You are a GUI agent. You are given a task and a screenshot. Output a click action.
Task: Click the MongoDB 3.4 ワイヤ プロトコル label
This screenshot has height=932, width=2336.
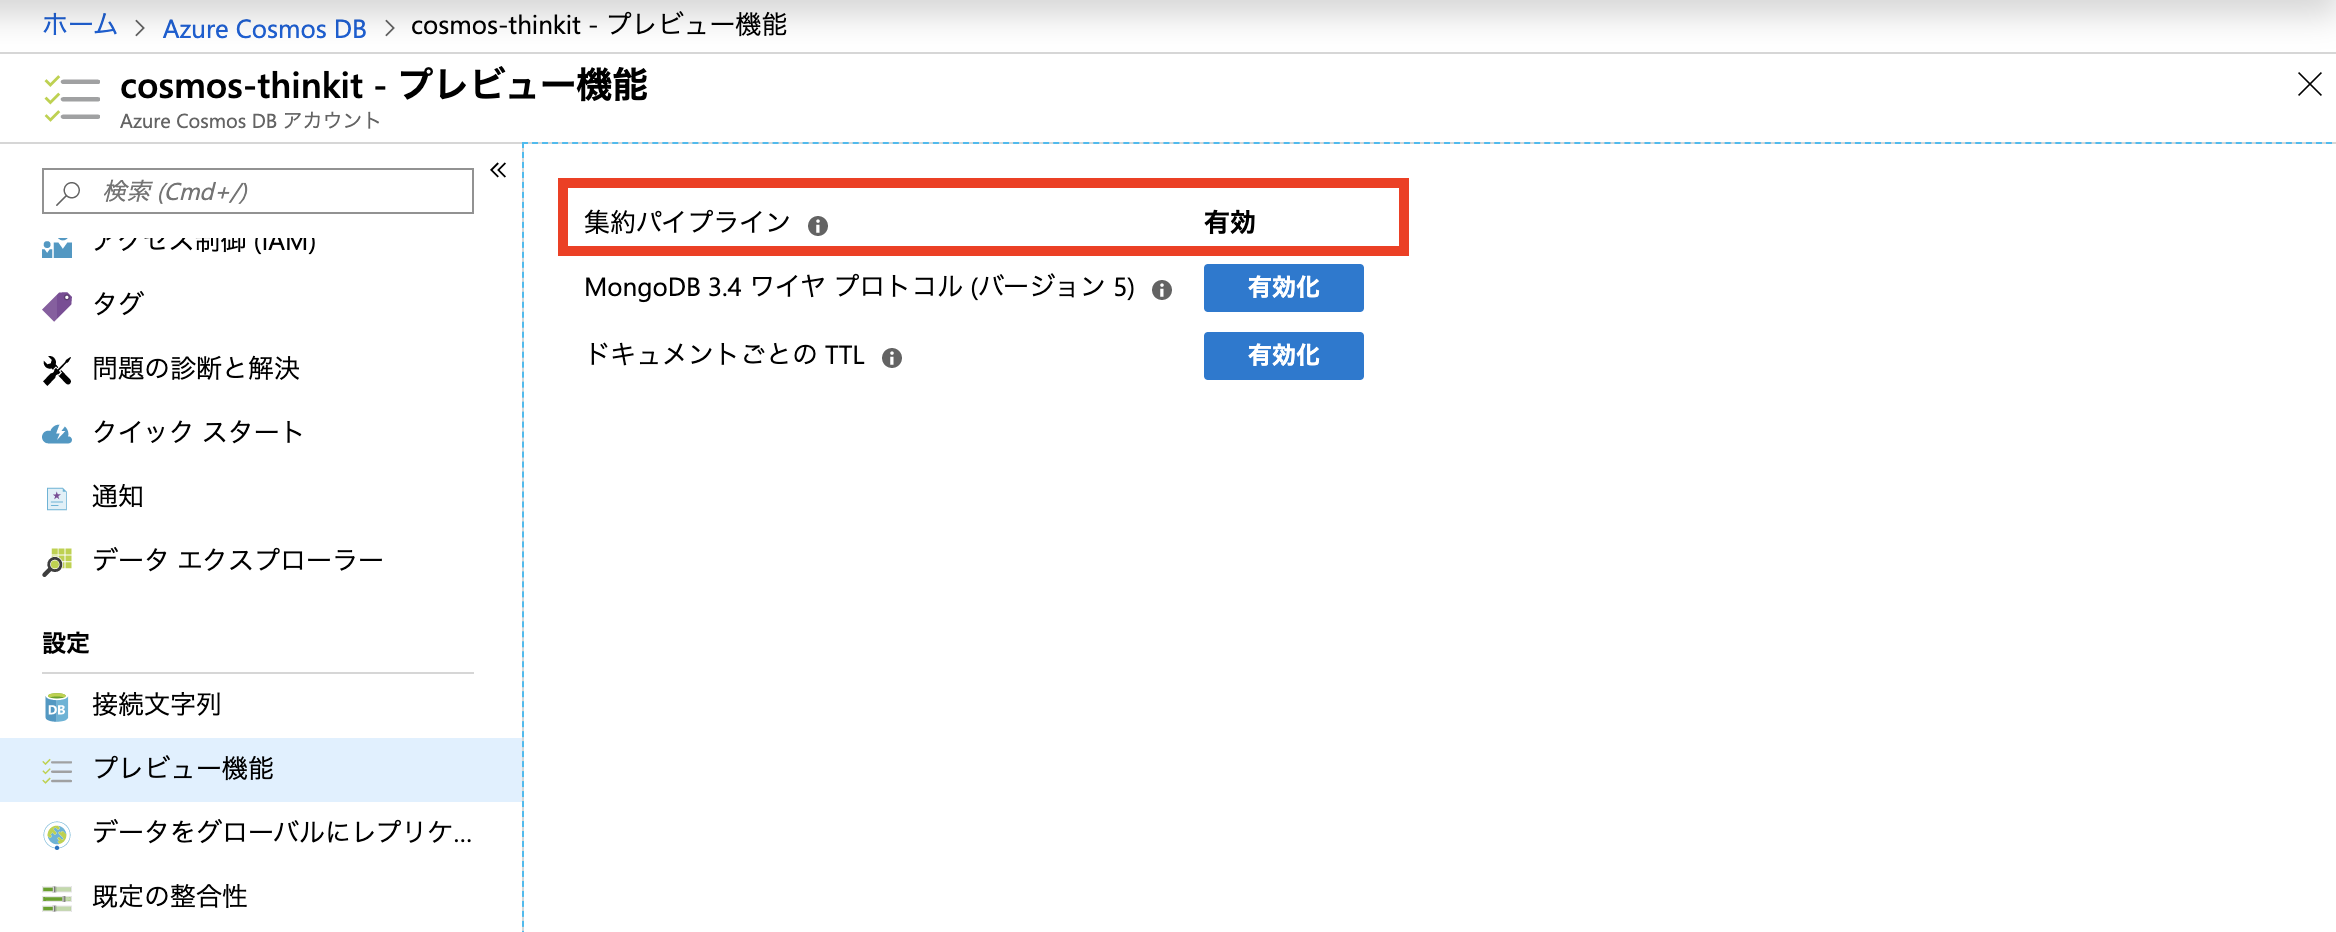pos(859,287)
